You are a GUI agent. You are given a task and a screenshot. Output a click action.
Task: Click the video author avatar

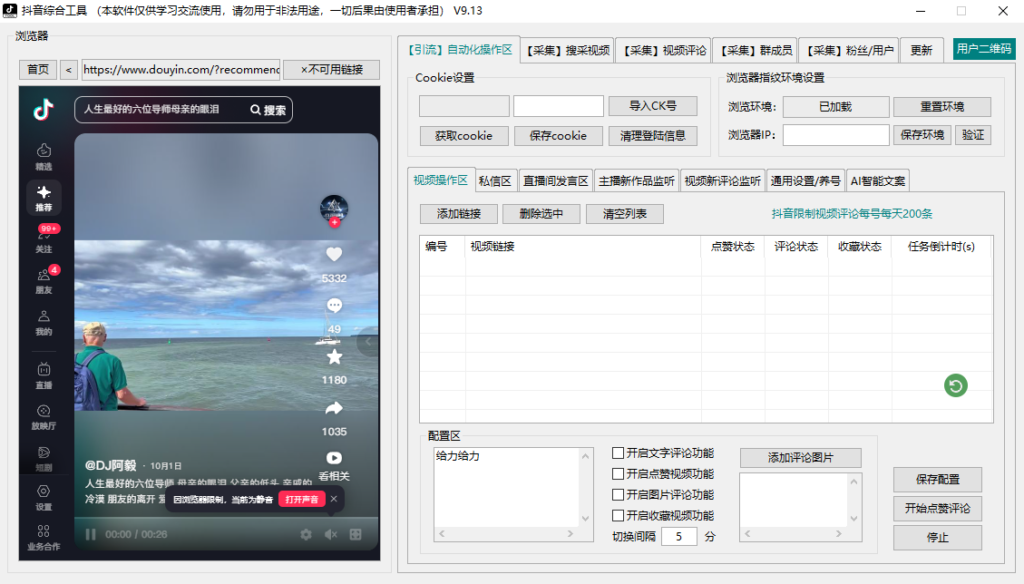[334, 209]
